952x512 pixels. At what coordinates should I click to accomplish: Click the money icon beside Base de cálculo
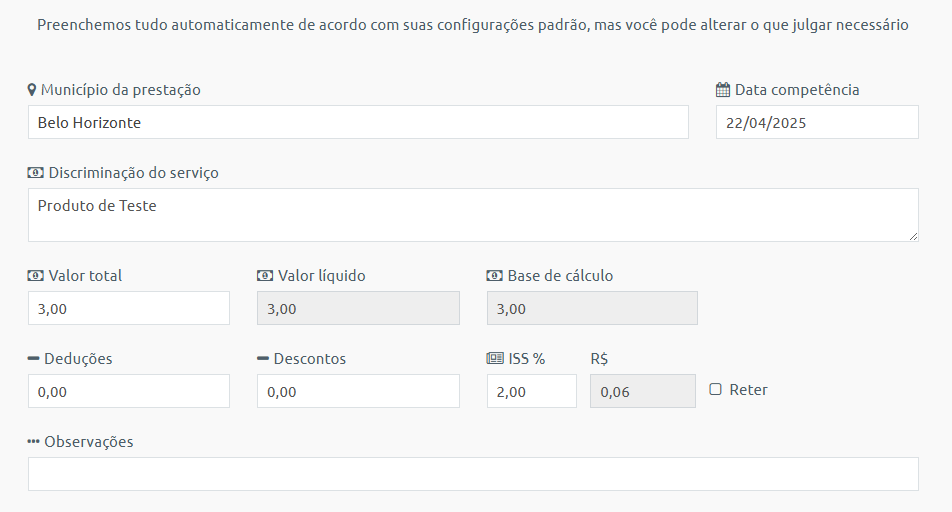[x=494, y=276]
